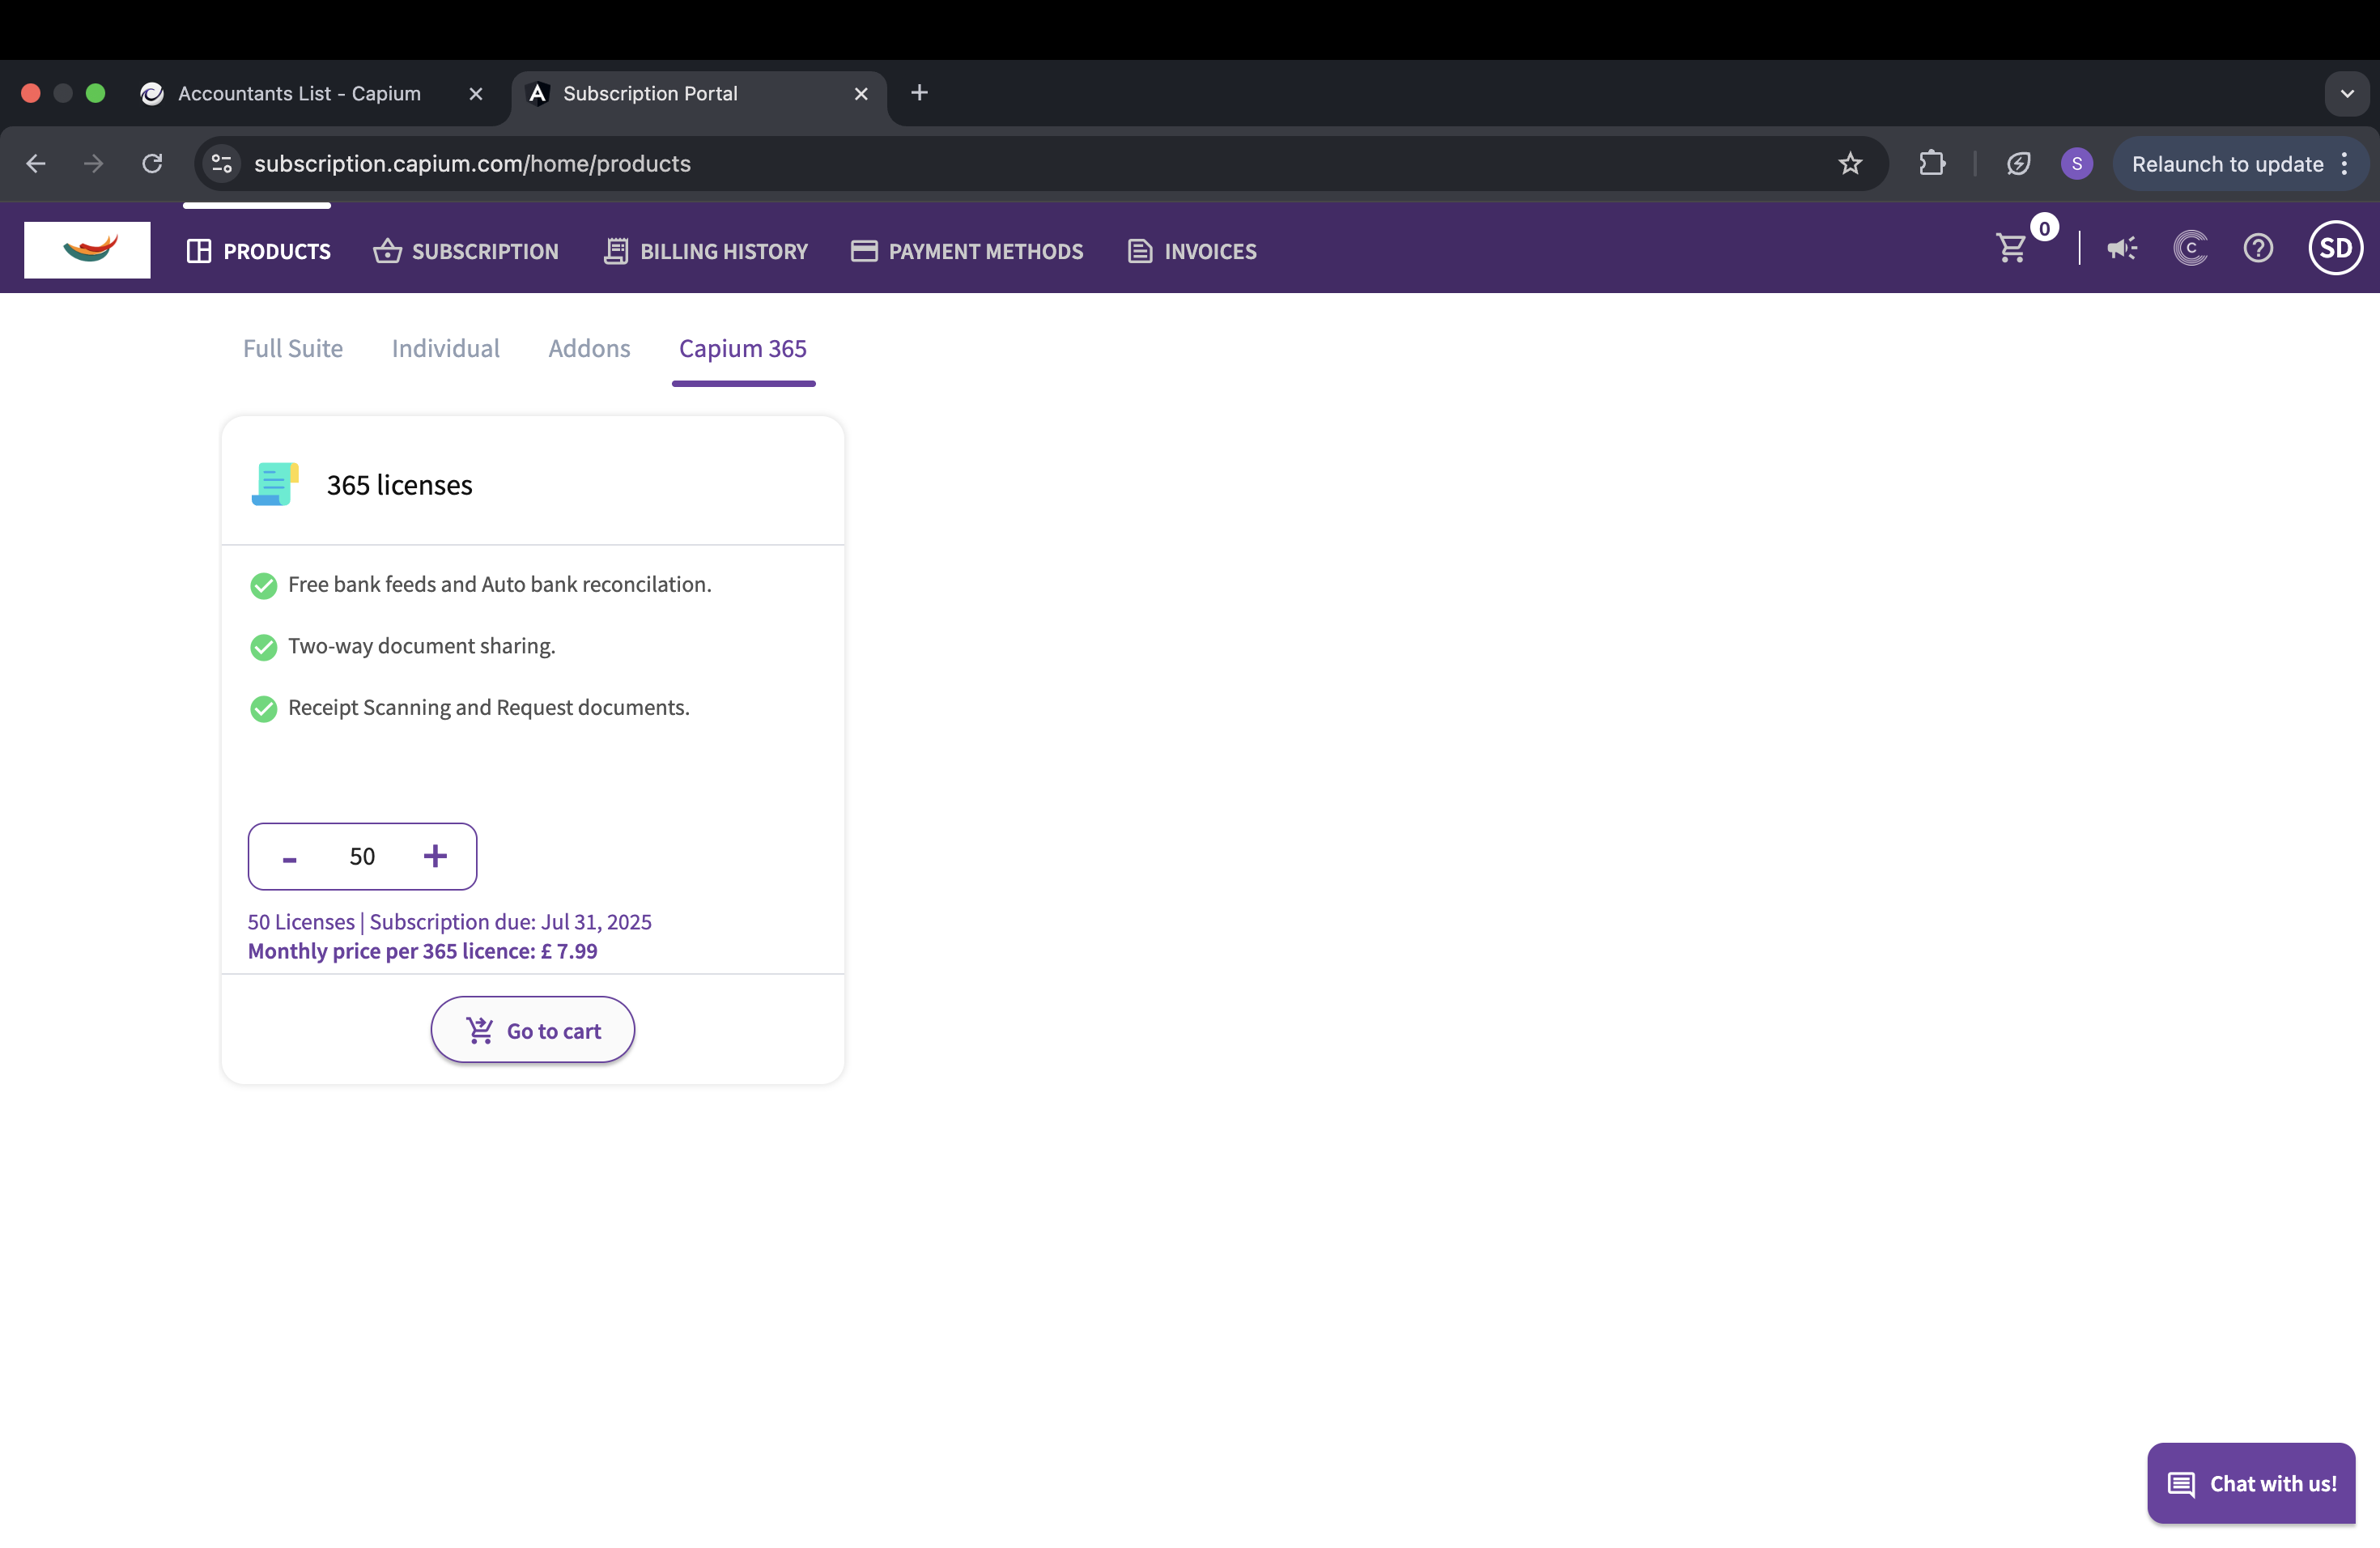
Task: Open the shopping cart icon
Action: (2011, 248)
